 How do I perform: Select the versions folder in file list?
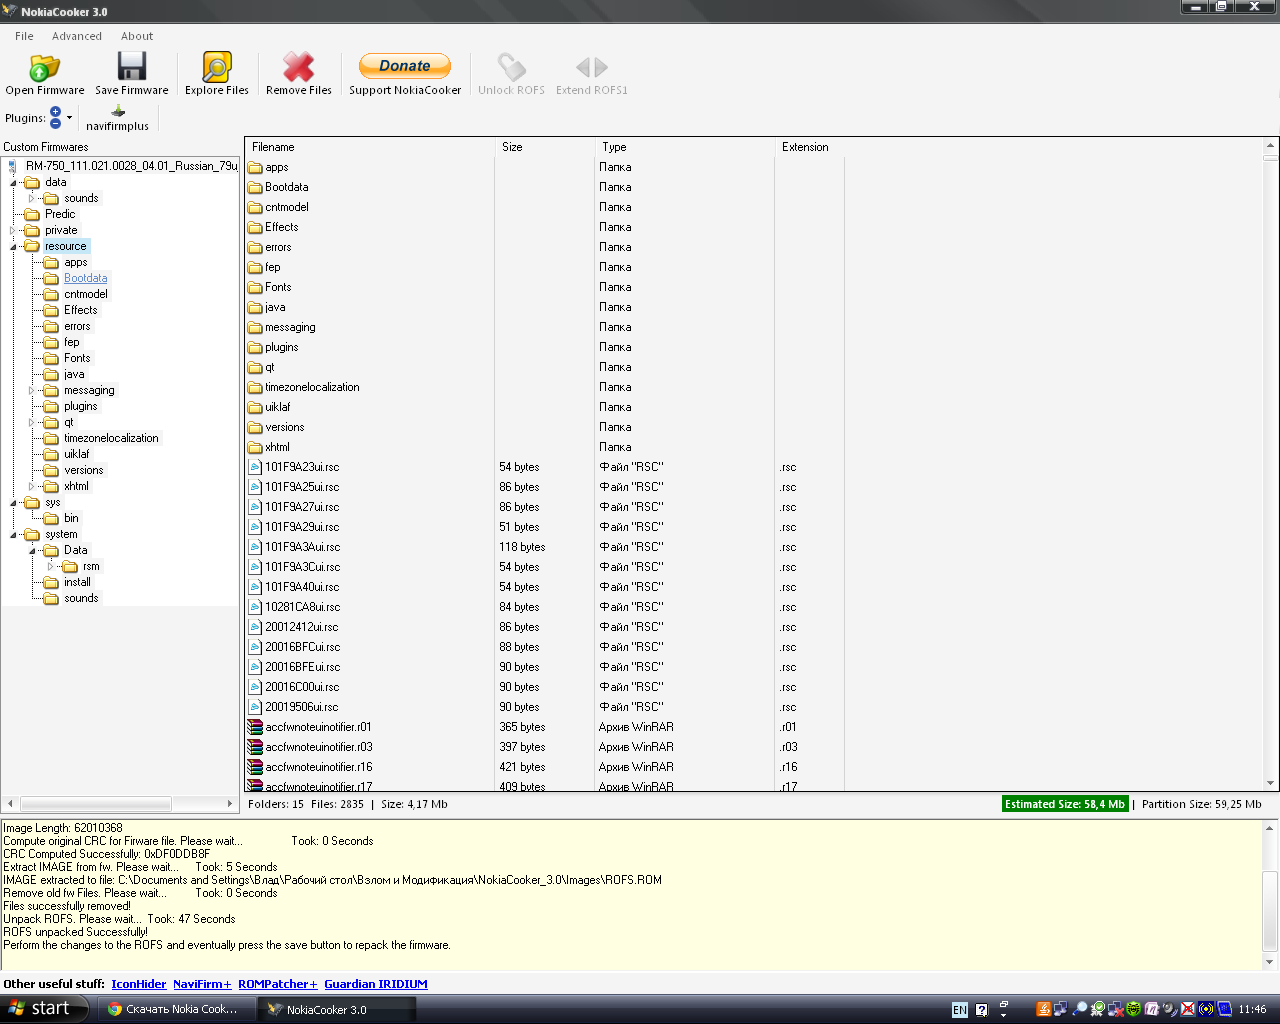pos(284,427)
